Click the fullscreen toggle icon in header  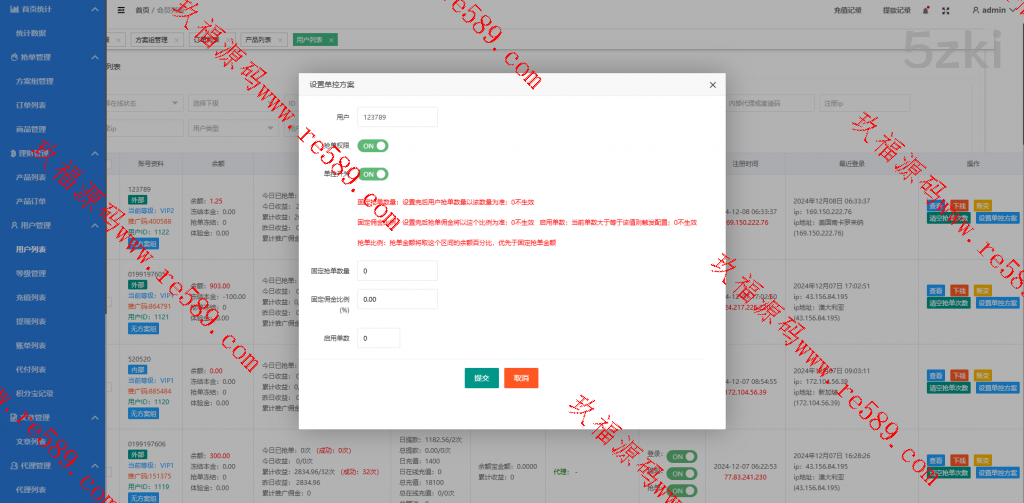[946, 10]
